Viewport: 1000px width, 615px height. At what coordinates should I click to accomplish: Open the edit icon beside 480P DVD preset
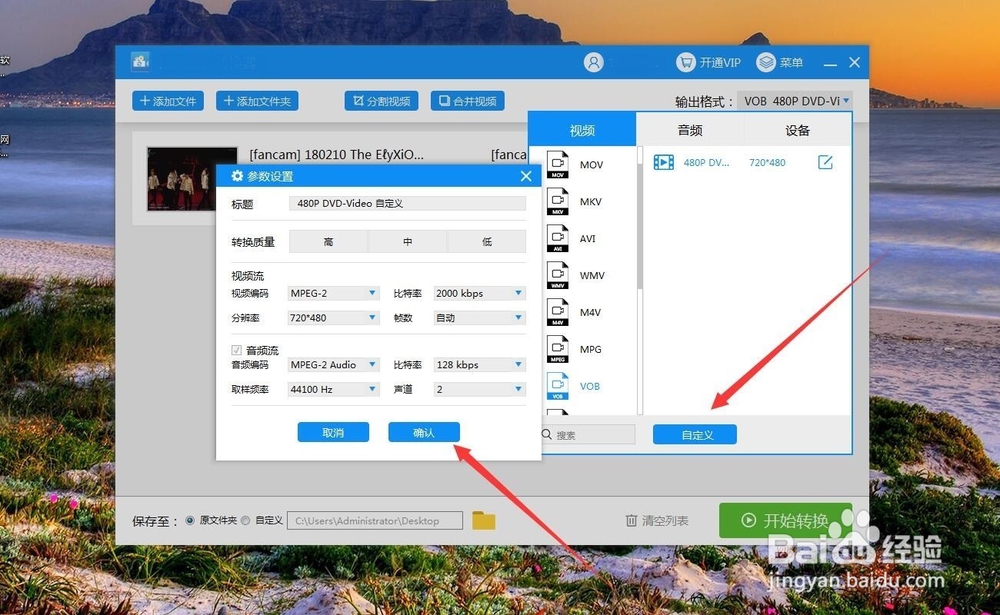(824, 161)
